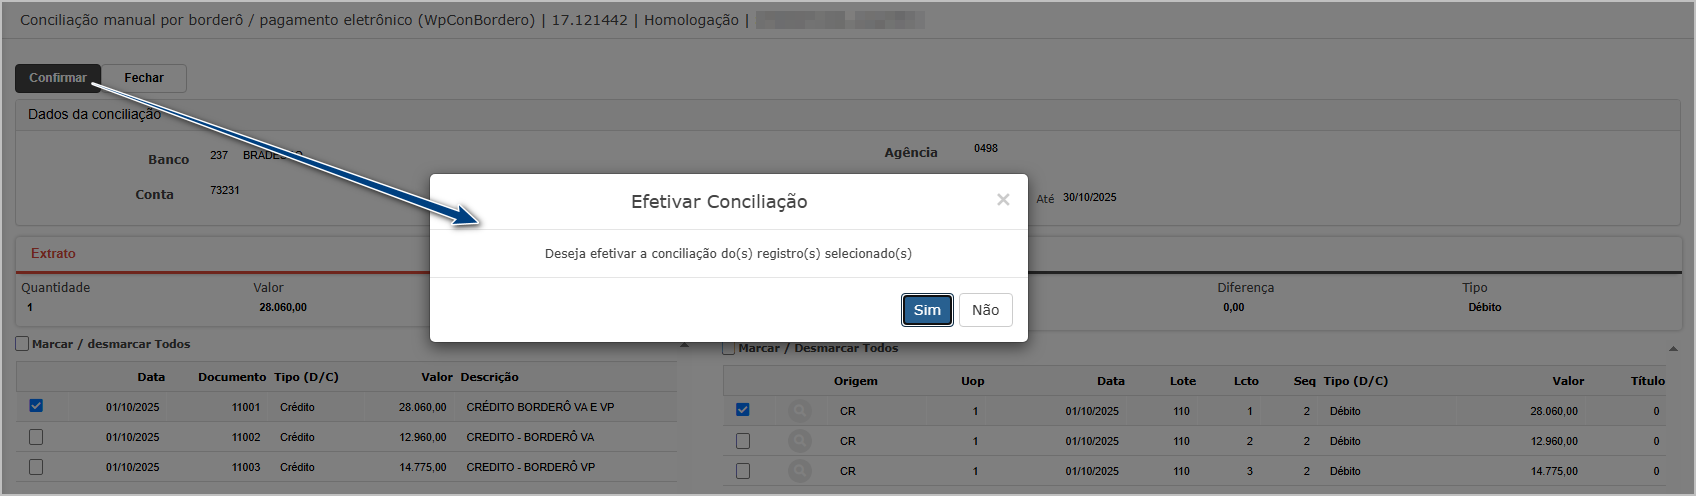1696x496 pixels.
Task: Check the box for document 11002 row
Action: point(36,437)
